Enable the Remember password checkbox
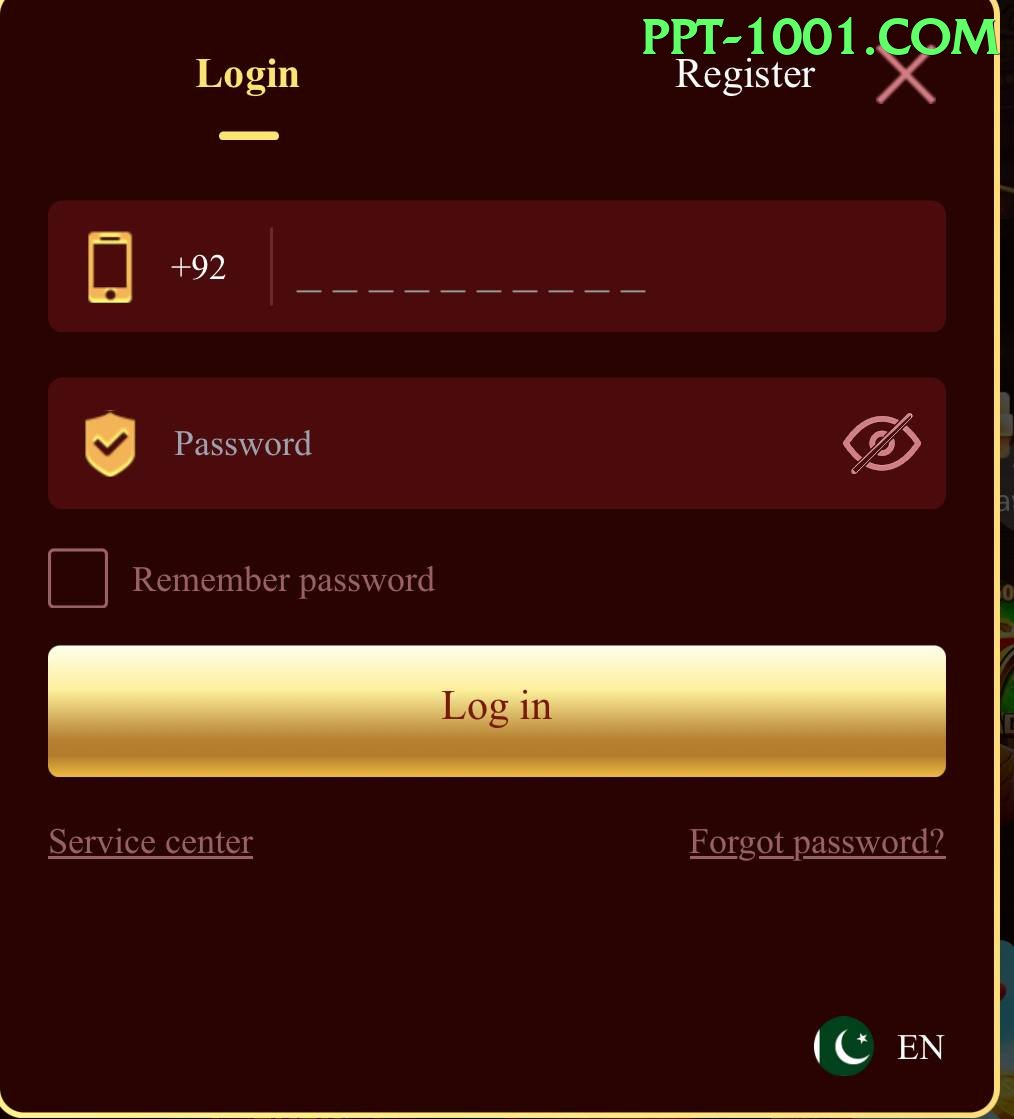Viewport: 1014px width, 1119px height. 78,578
